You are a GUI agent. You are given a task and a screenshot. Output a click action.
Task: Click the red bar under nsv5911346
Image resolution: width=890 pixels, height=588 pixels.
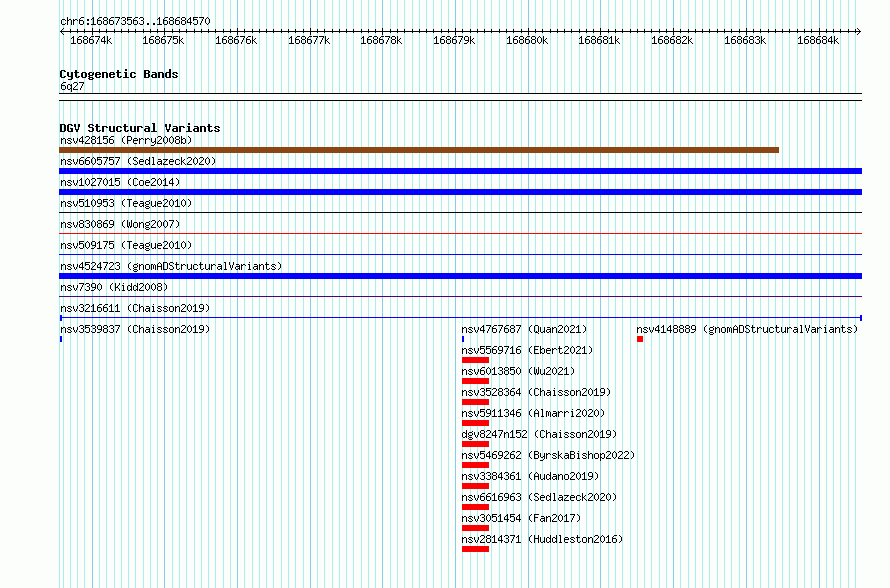pyautogui.click(x=475, y=423)
